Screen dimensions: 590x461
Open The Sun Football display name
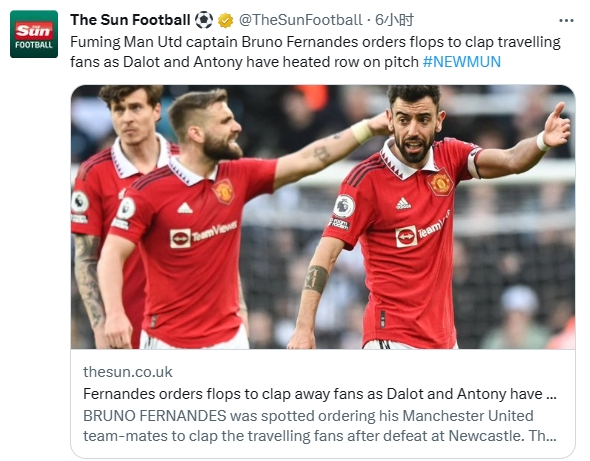tap(130, 20)
